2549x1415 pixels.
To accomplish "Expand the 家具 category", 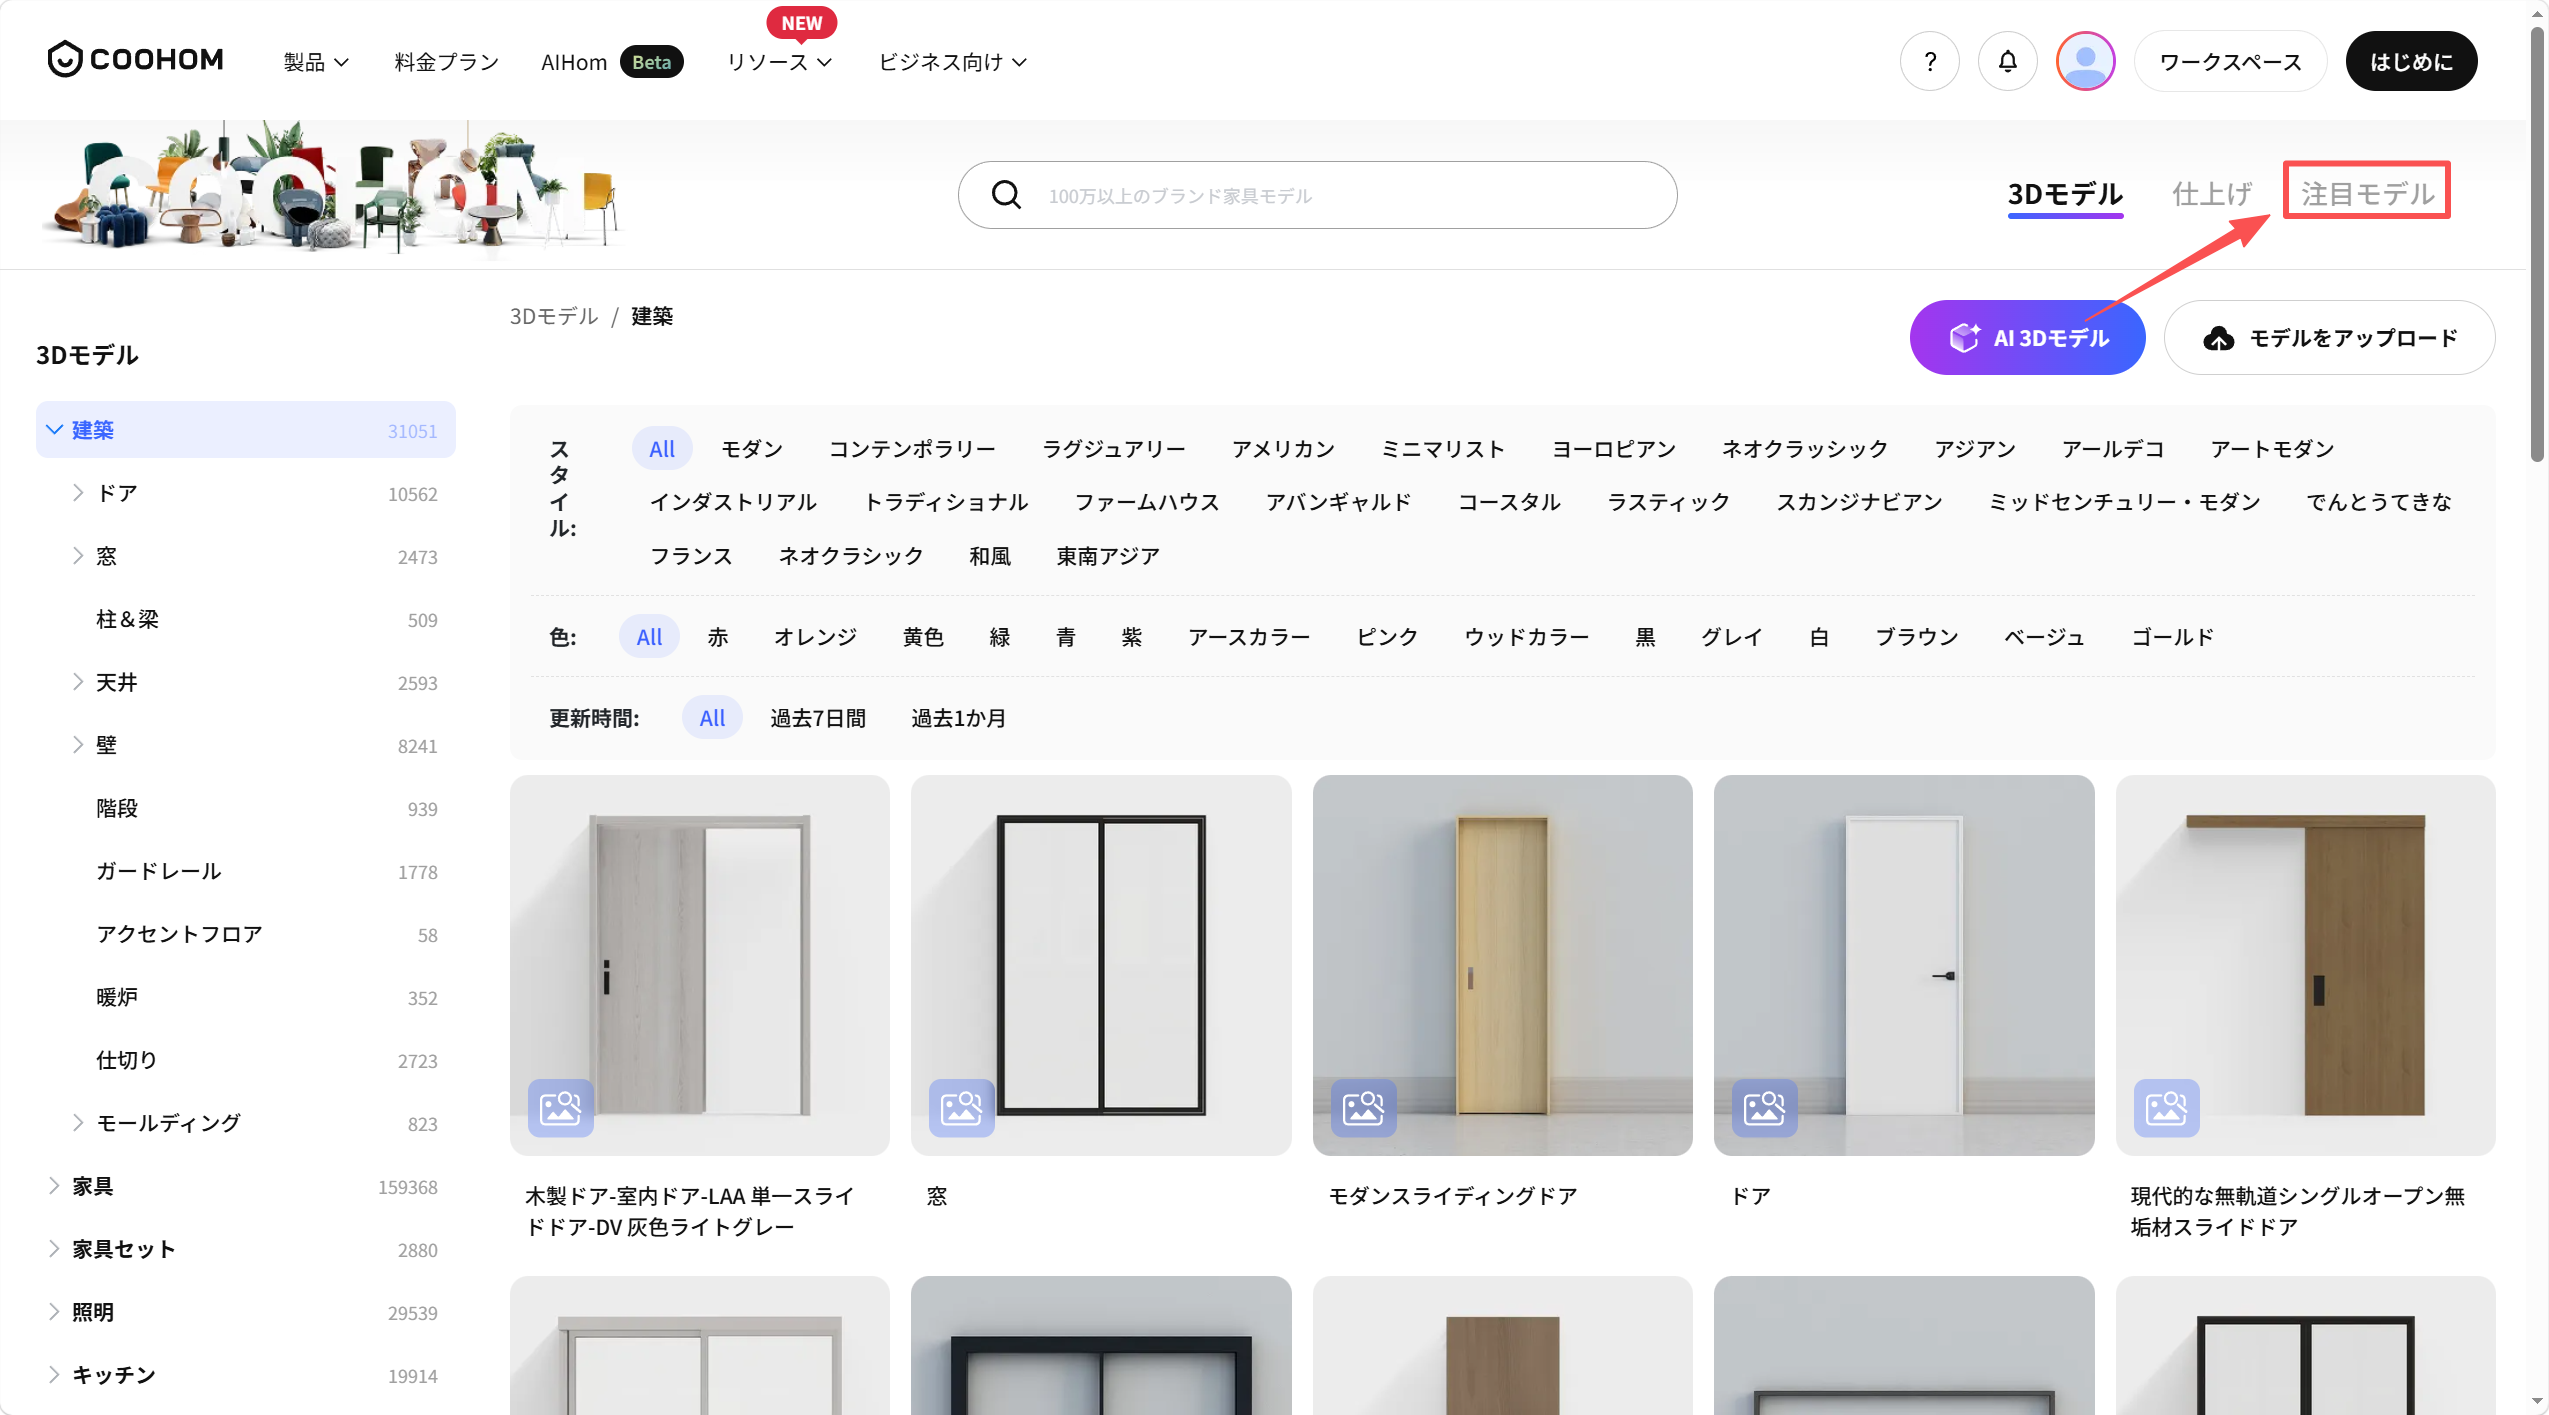I will [54, 1186].
